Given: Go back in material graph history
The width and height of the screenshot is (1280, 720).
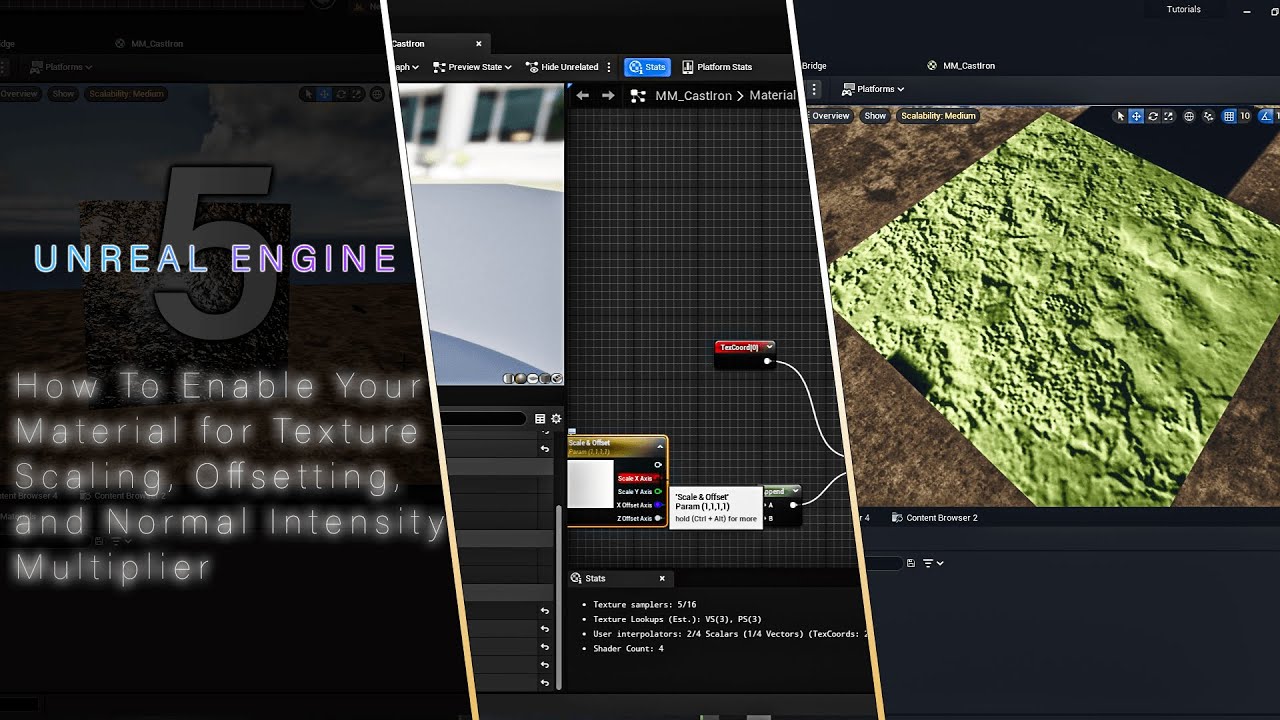Looking at the screenshot, I should (x=582, y=95).
